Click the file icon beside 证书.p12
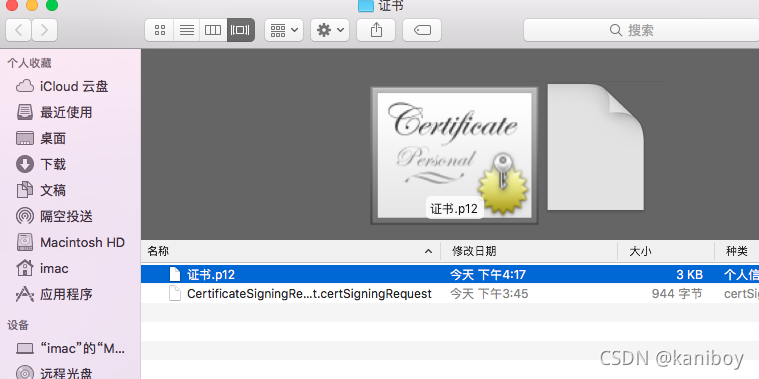 (x=175, y=274)
